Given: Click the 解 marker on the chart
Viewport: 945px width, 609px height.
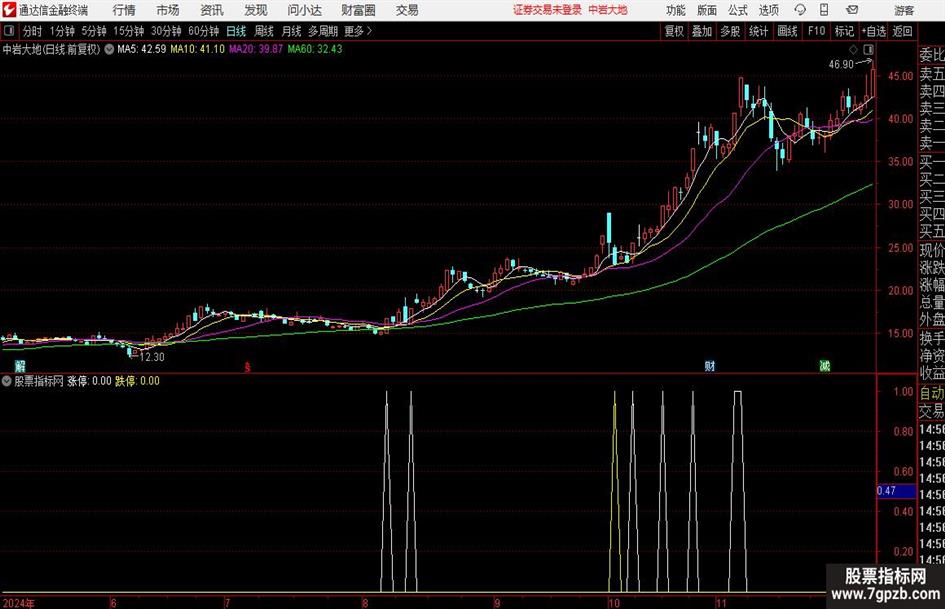Looking at the screenshot, I should pos(20,366).
